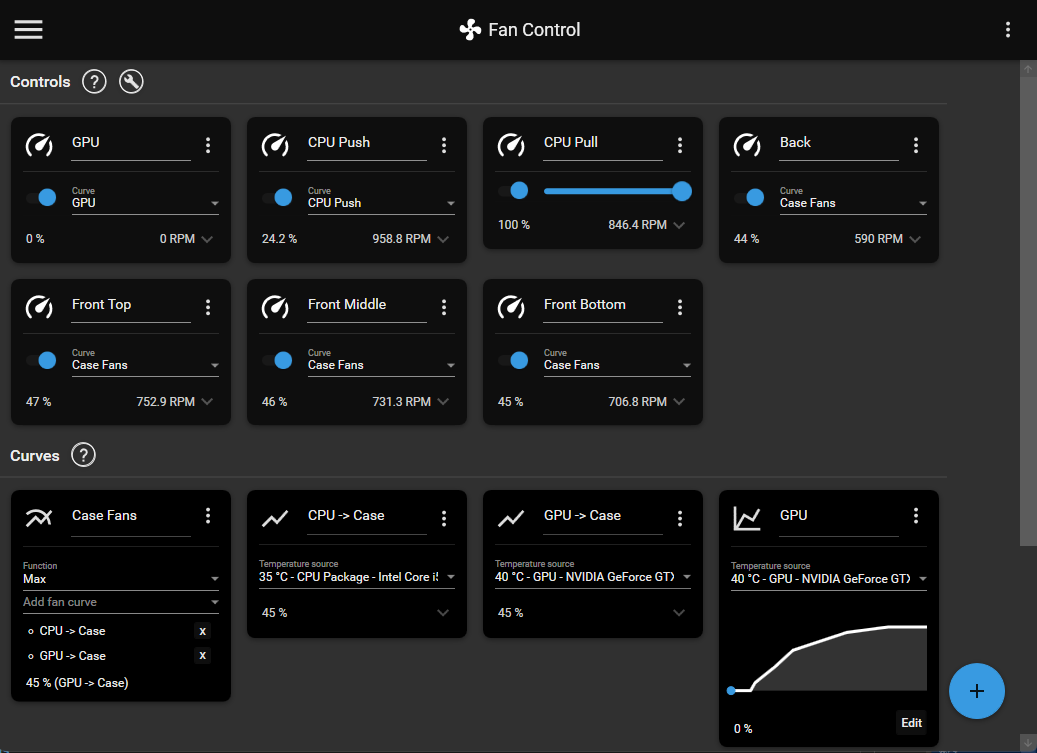Image resolution: width=1037 pixels, height=753 pixels.
Task: Open the Controls wrench settings icon
Action: [x=131, y=82]
